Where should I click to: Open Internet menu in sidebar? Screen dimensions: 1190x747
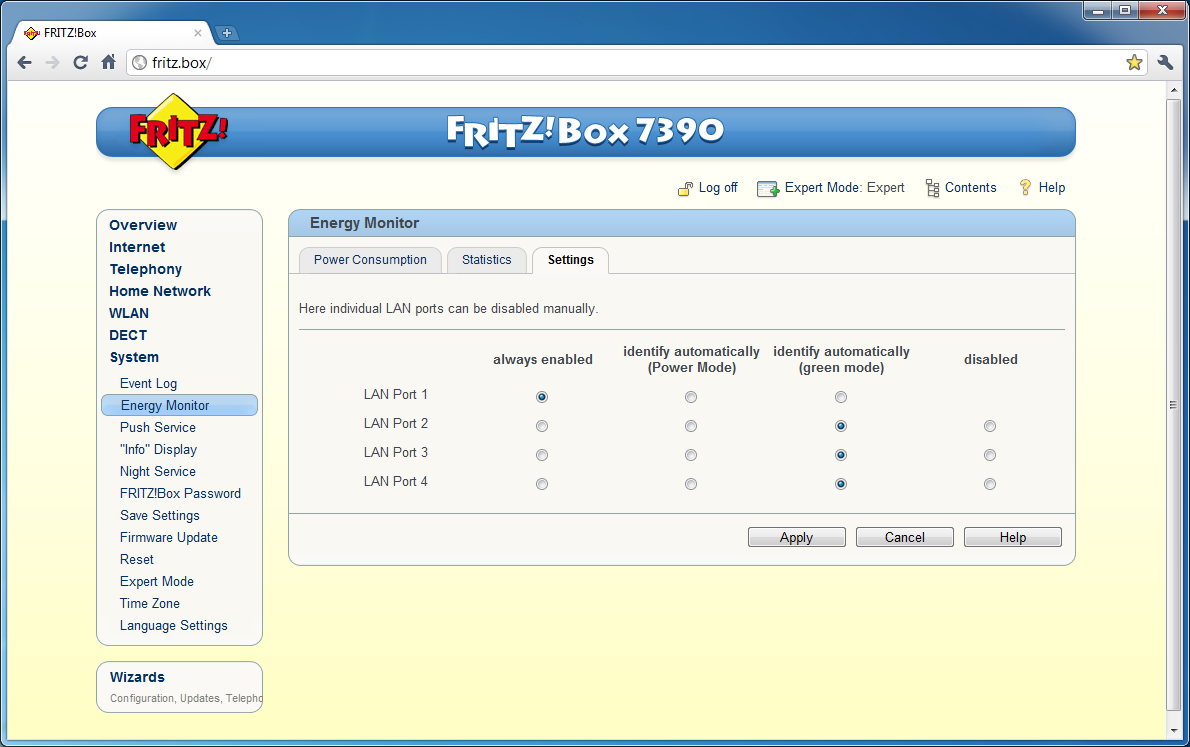point(137,247)
